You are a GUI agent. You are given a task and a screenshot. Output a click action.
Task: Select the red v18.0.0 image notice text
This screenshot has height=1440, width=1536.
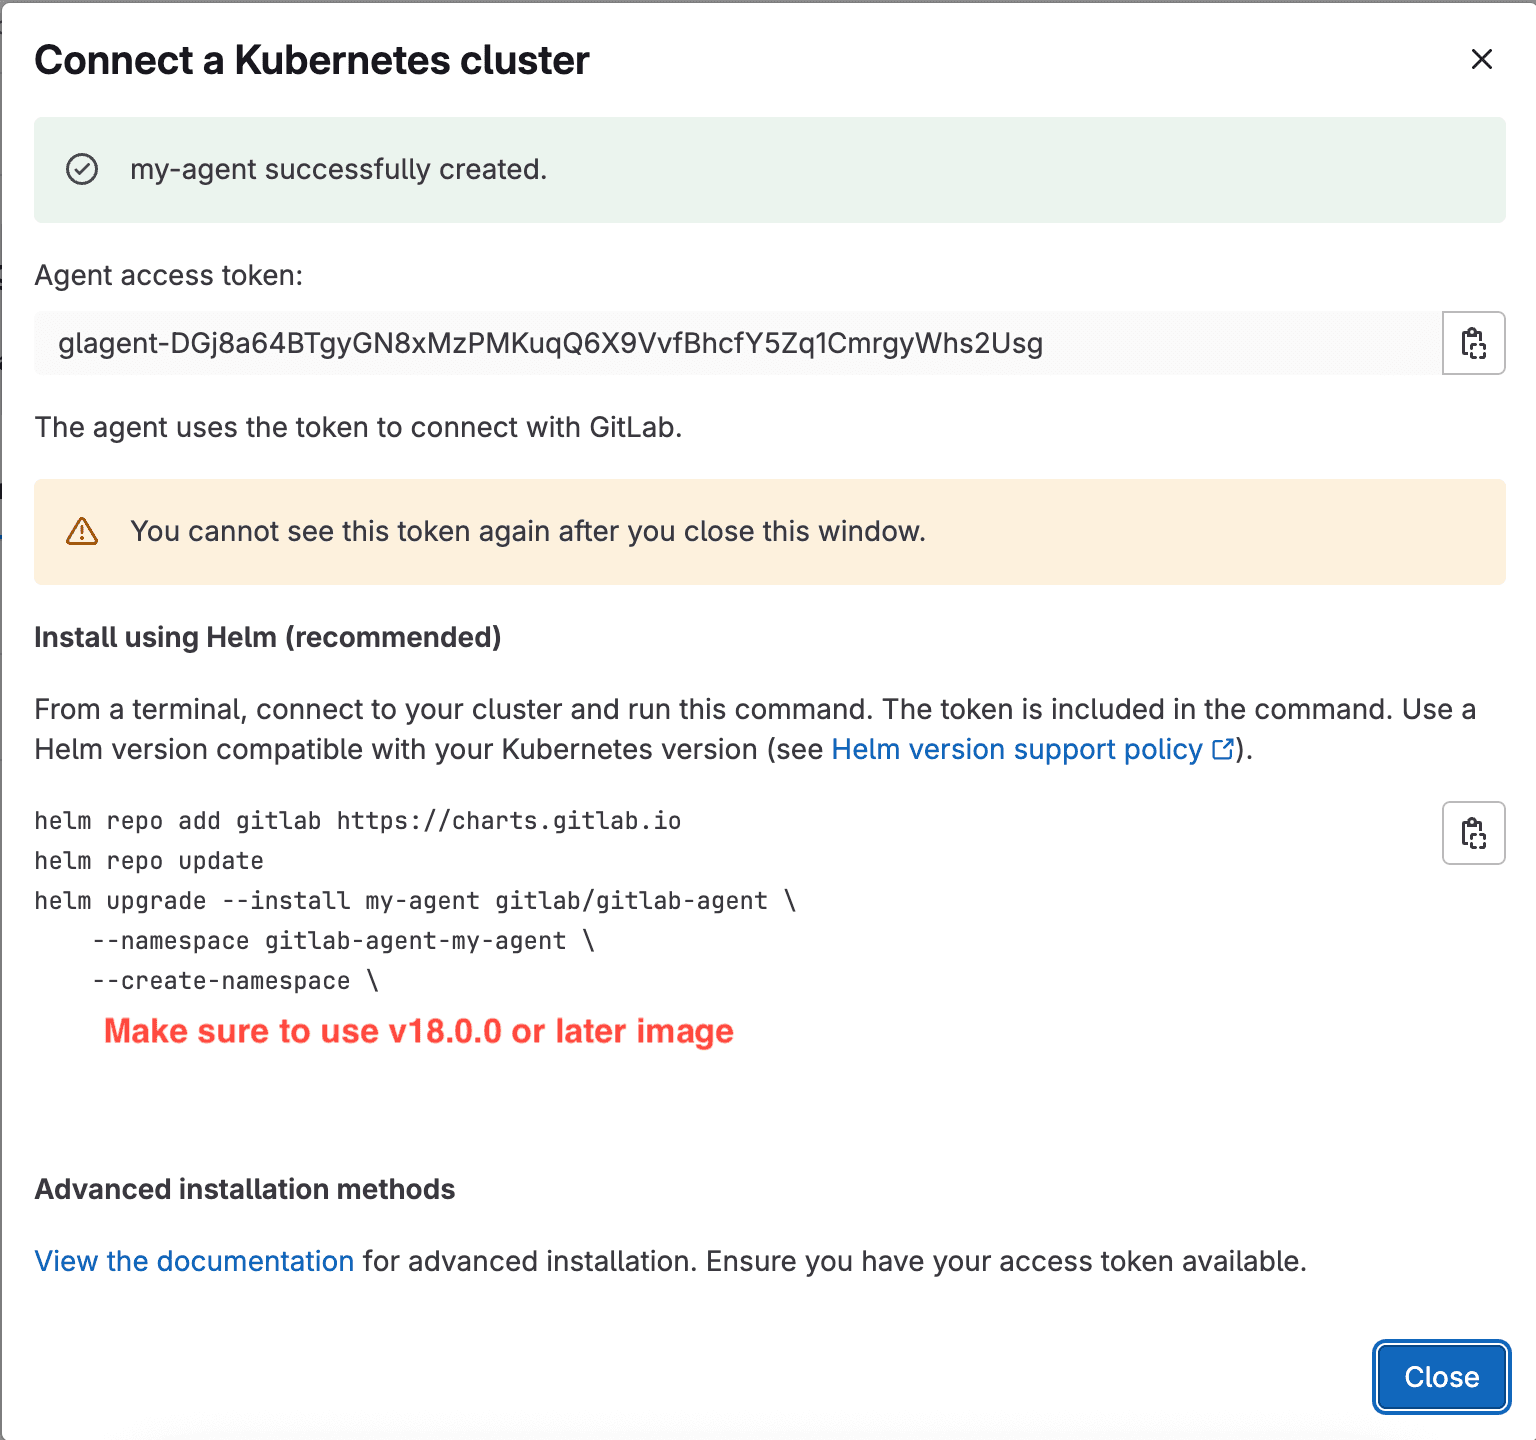click(419, 1031)
